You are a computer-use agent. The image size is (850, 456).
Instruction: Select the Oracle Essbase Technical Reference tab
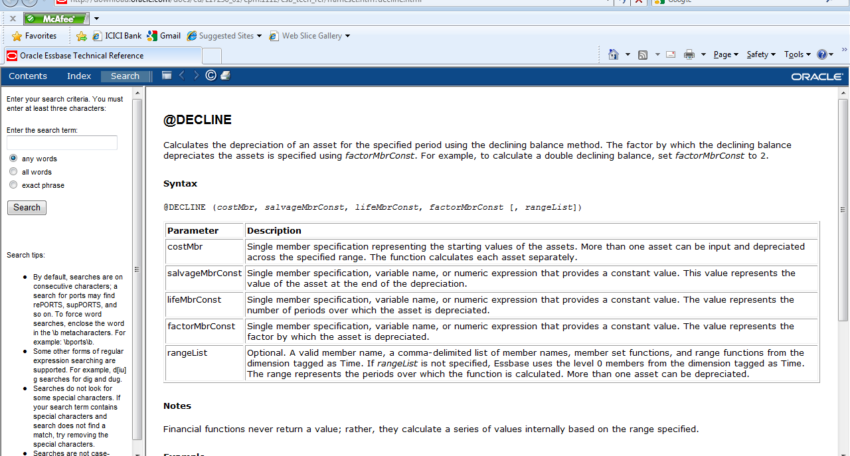coord(102,55)
